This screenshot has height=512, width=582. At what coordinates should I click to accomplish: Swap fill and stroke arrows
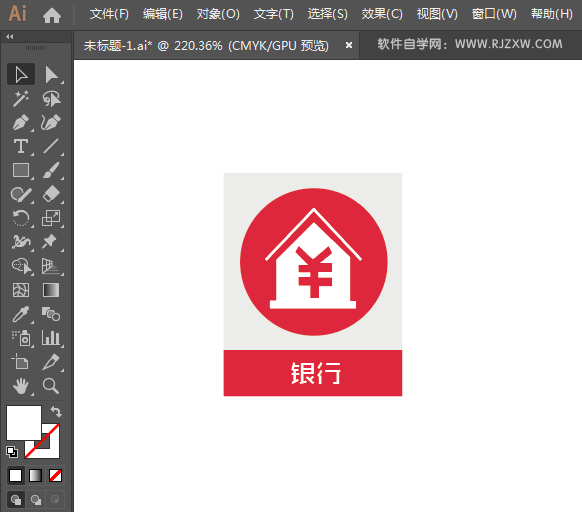[x=56, y=411]
